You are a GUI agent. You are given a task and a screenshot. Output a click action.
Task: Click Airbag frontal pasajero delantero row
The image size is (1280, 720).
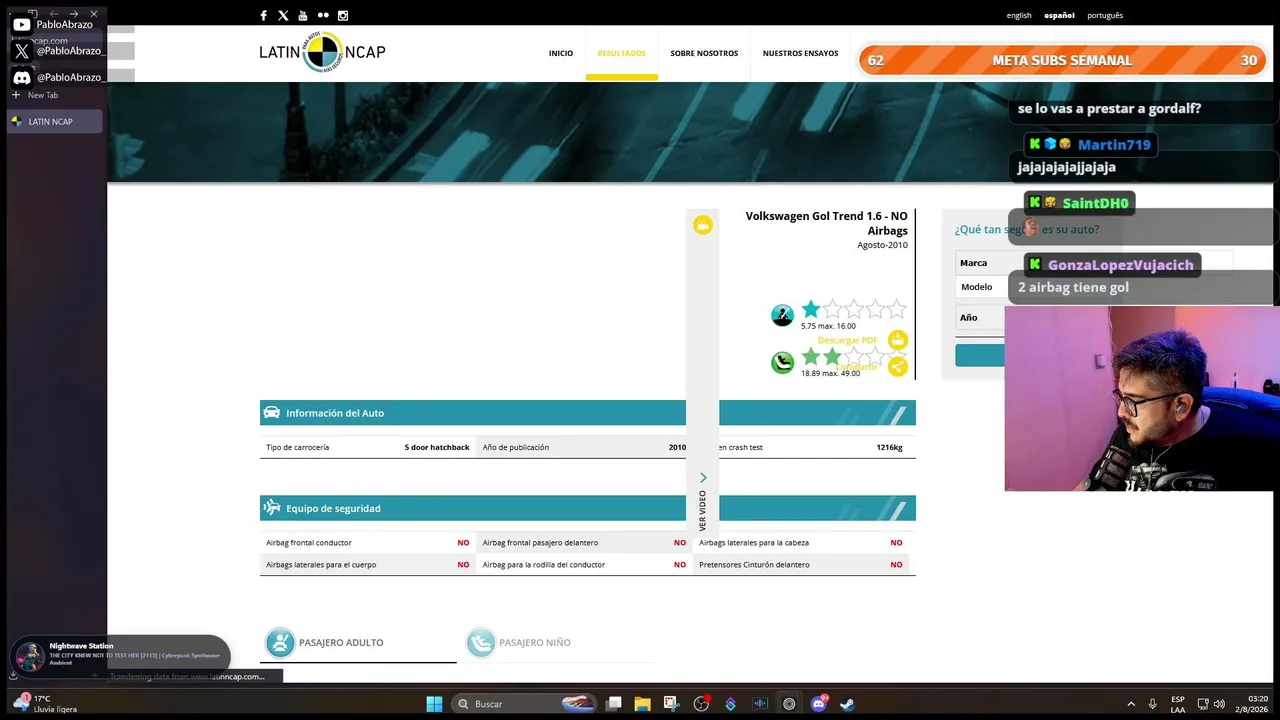(584, 542)
